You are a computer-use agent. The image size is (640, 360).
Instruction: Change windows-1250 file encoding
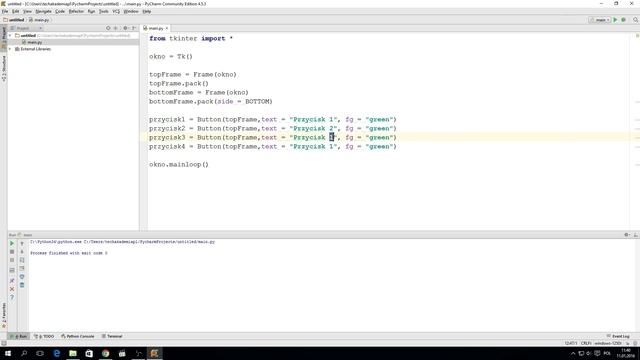[x=608, y=343]
